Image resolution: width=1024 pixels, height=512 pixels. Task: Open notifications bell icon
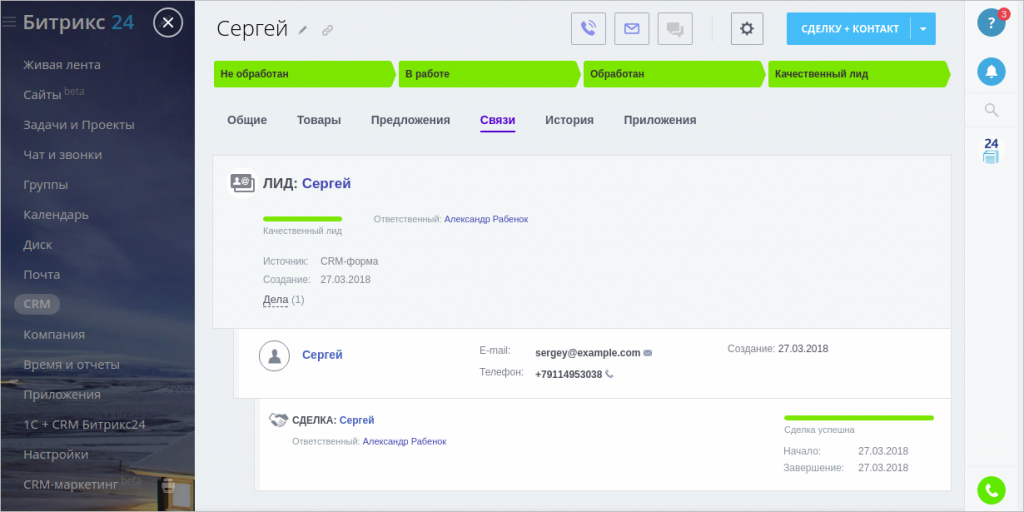[991, 71]
